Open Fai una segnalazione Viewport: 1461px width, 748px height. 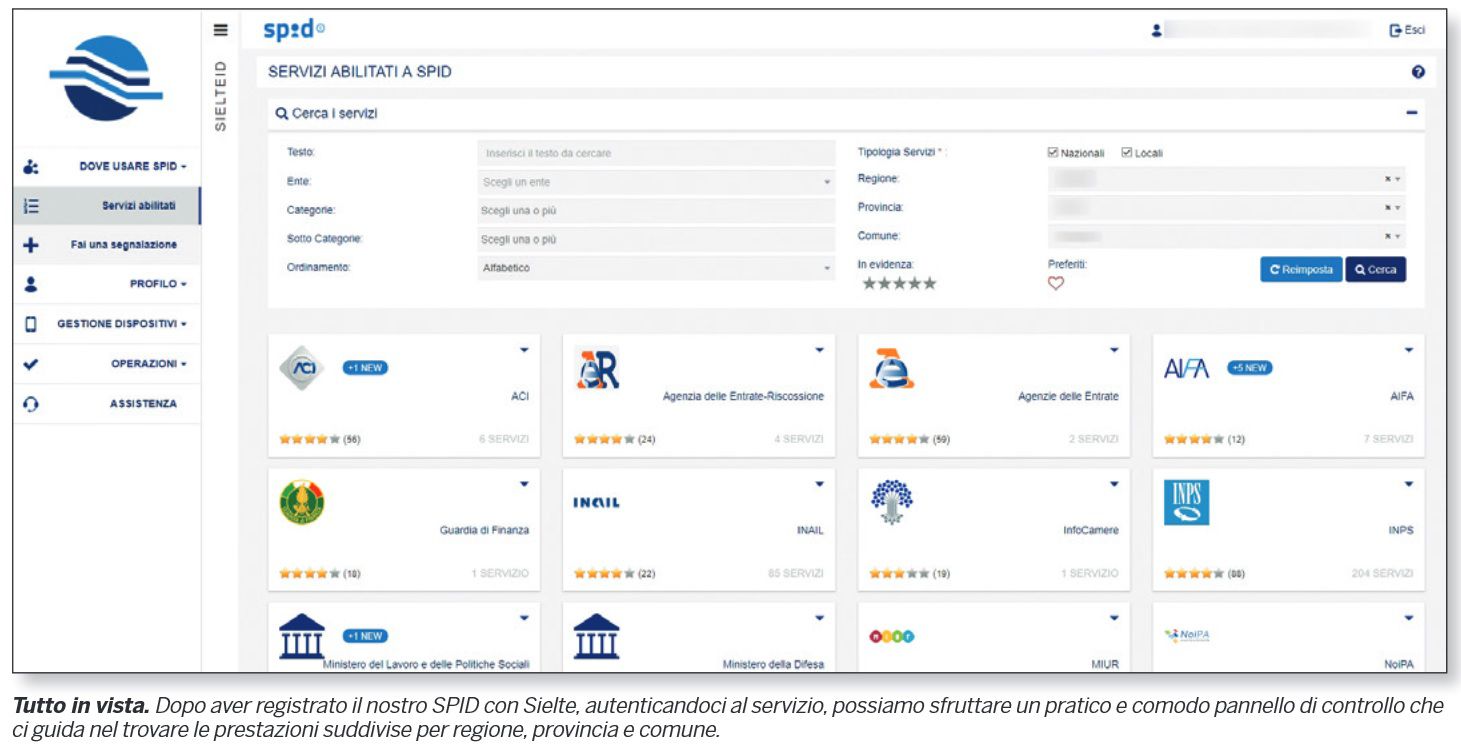coord(107,245)
